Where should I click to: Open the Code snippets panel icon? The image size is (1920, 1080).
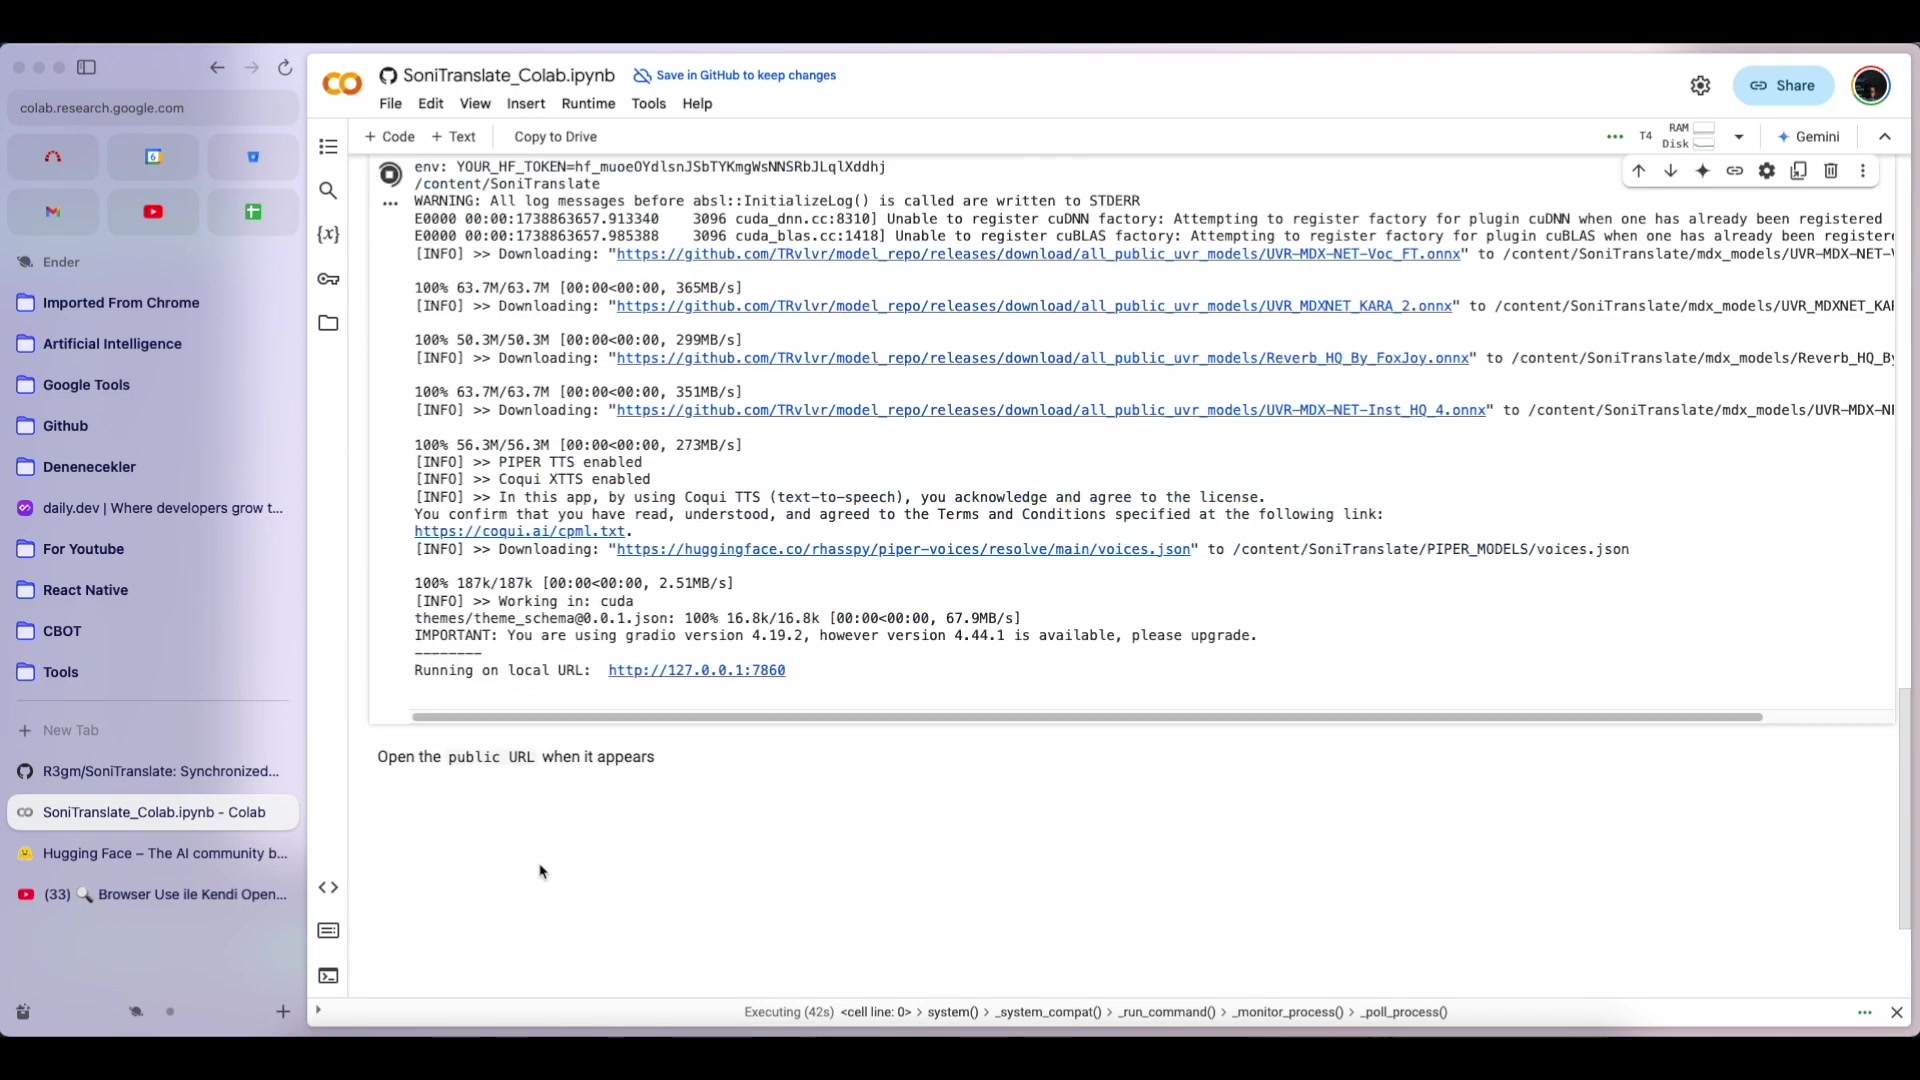(x=328, y=887)
